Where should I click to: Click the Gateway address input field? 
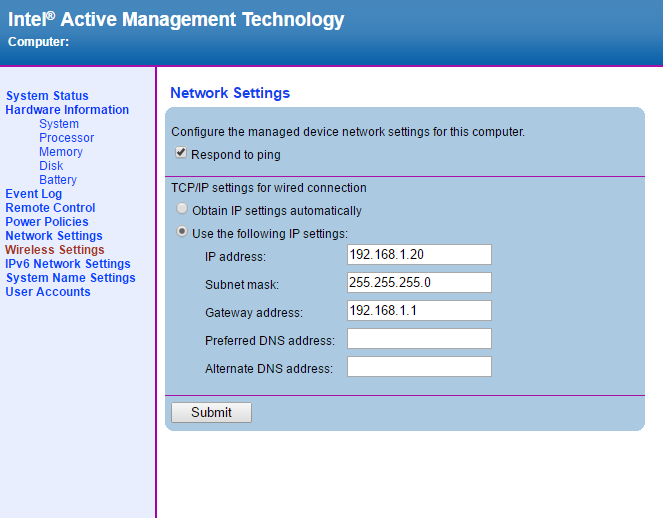(419, 311)
